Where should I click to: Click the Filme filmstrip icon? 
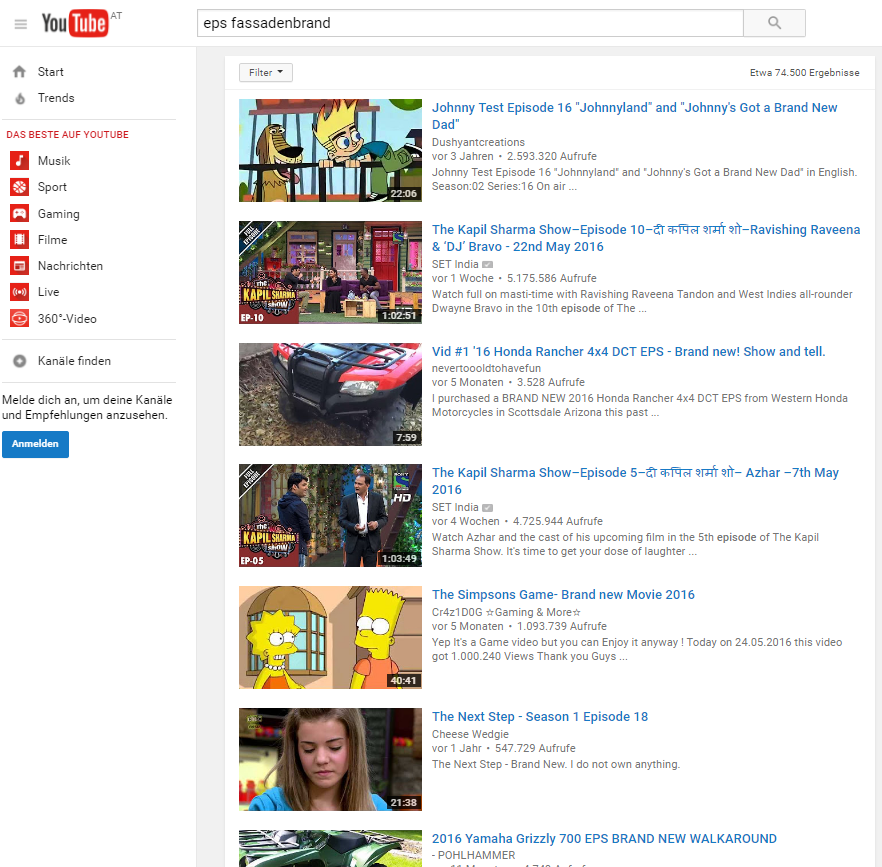tap(19, 240)
